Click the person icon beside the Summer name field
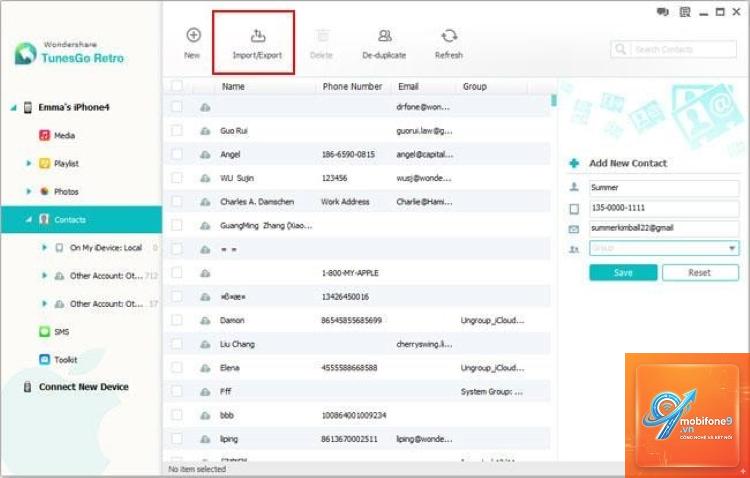 click(574, 187)
